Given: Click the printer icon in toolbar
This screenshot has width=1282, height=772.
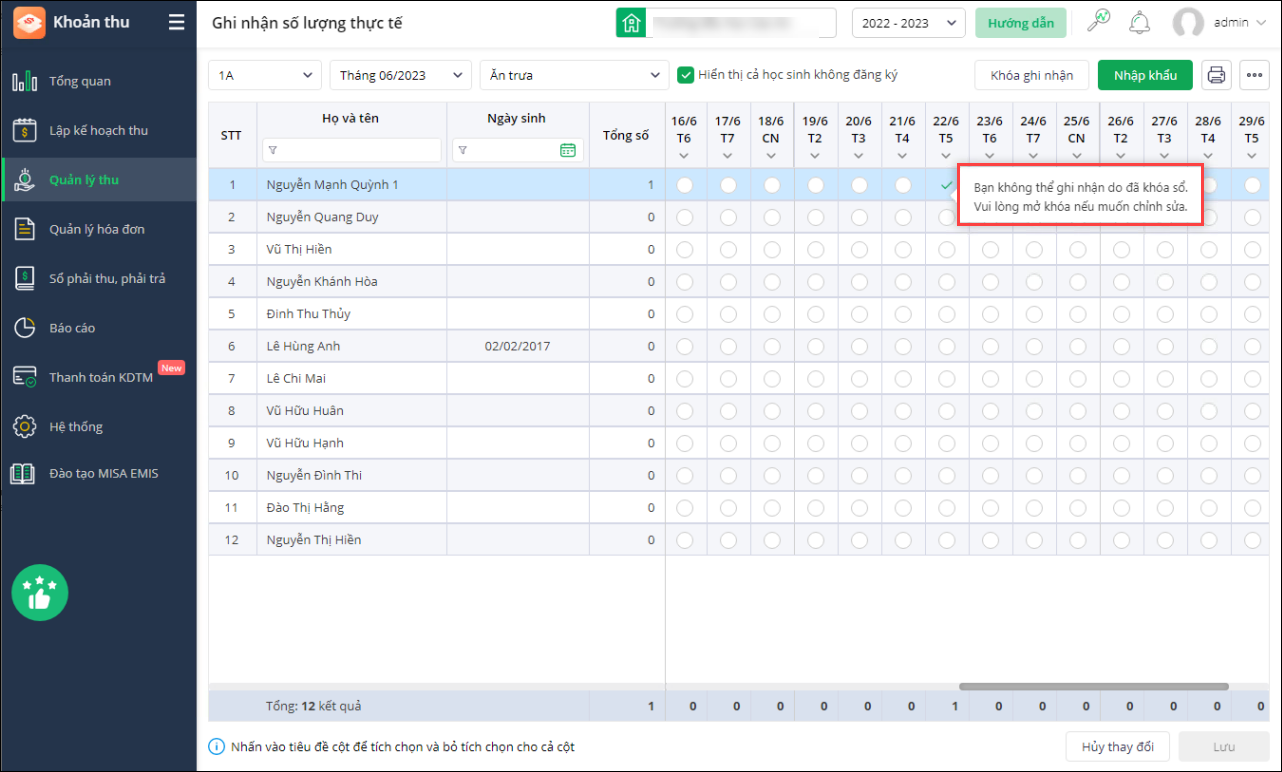Looking at the screenshot, I should 1216,75.
